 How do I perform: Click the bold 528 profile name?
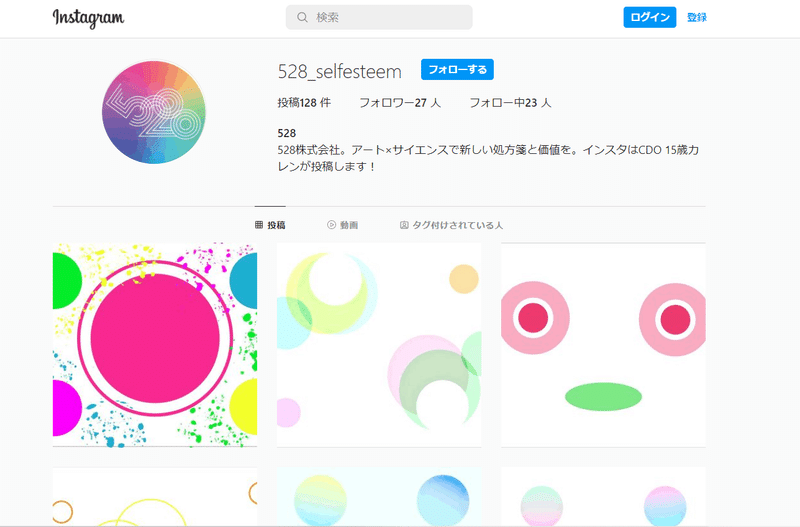pyautogui.click(x=287, y=134)
